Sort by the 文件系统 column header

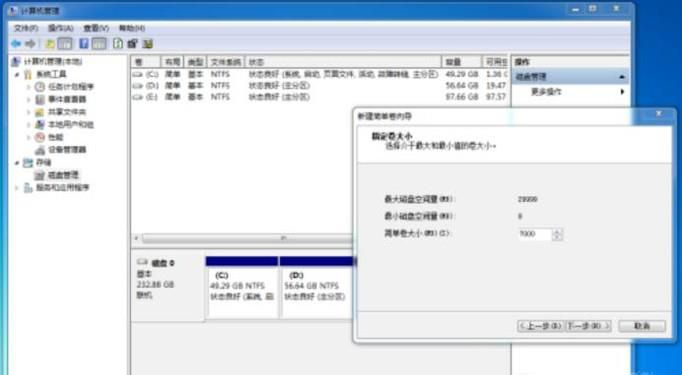(226, 62)
